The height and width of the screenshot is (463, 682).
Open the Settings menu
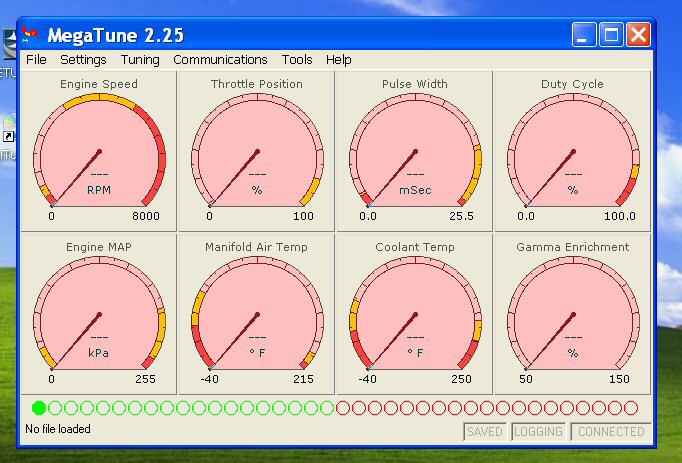(x=83, y=60)
